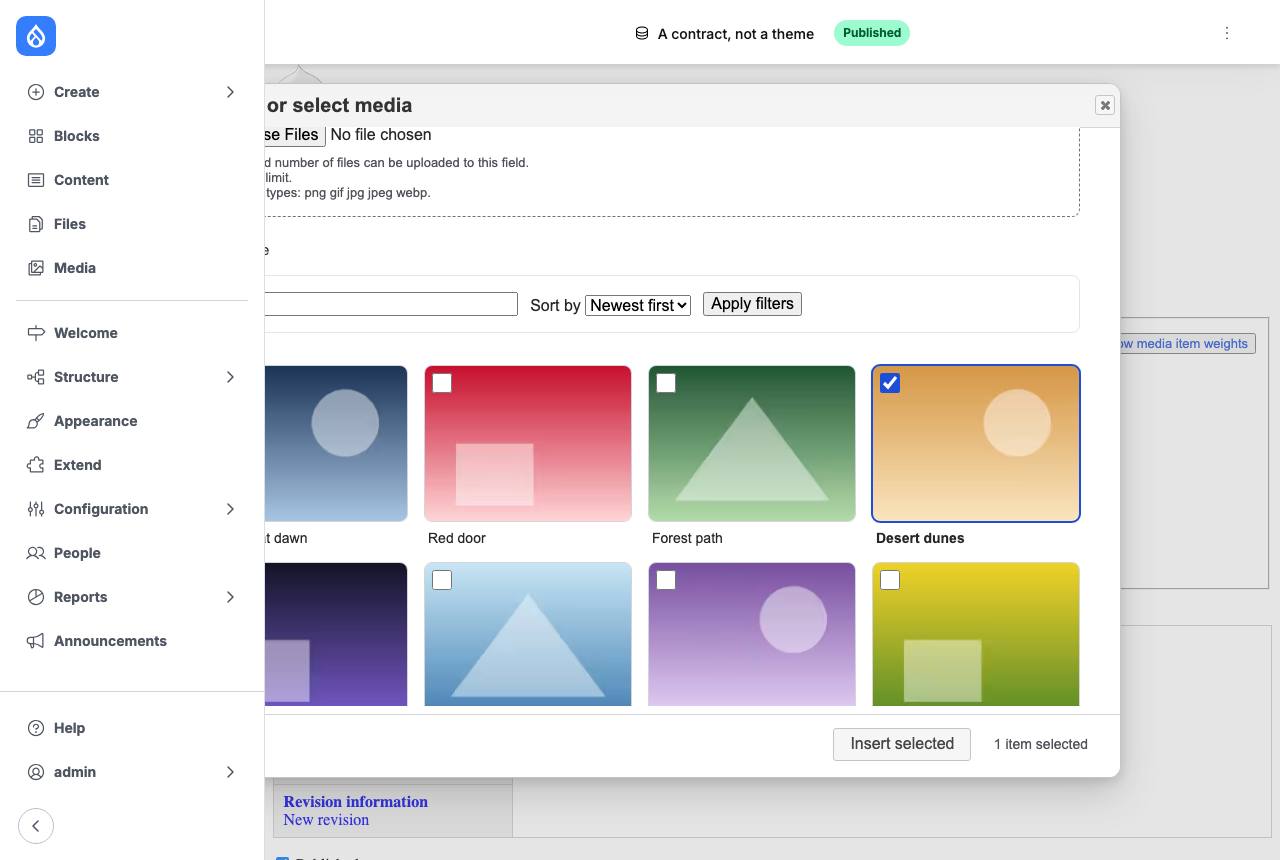Click the search name text field
1280x860 pixels.
(391, 304)
